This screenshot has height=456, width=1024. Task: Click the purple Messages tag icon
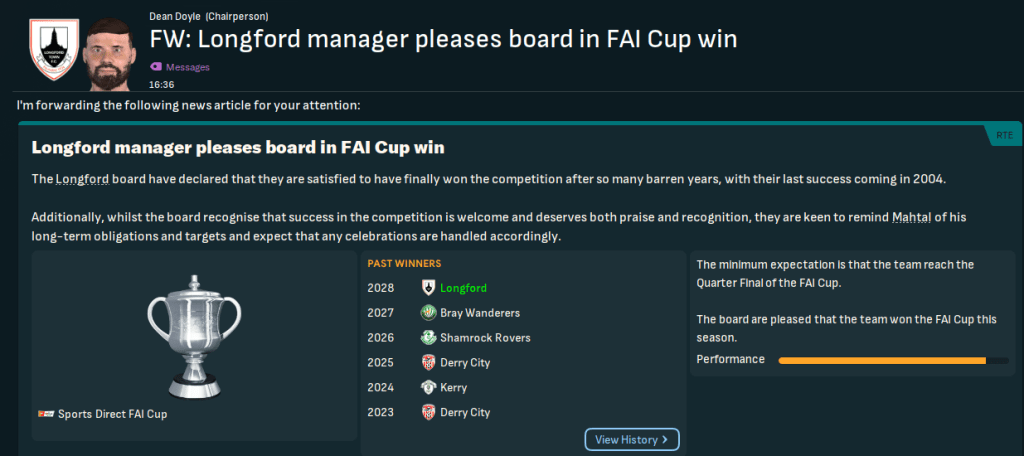[154, 67]
